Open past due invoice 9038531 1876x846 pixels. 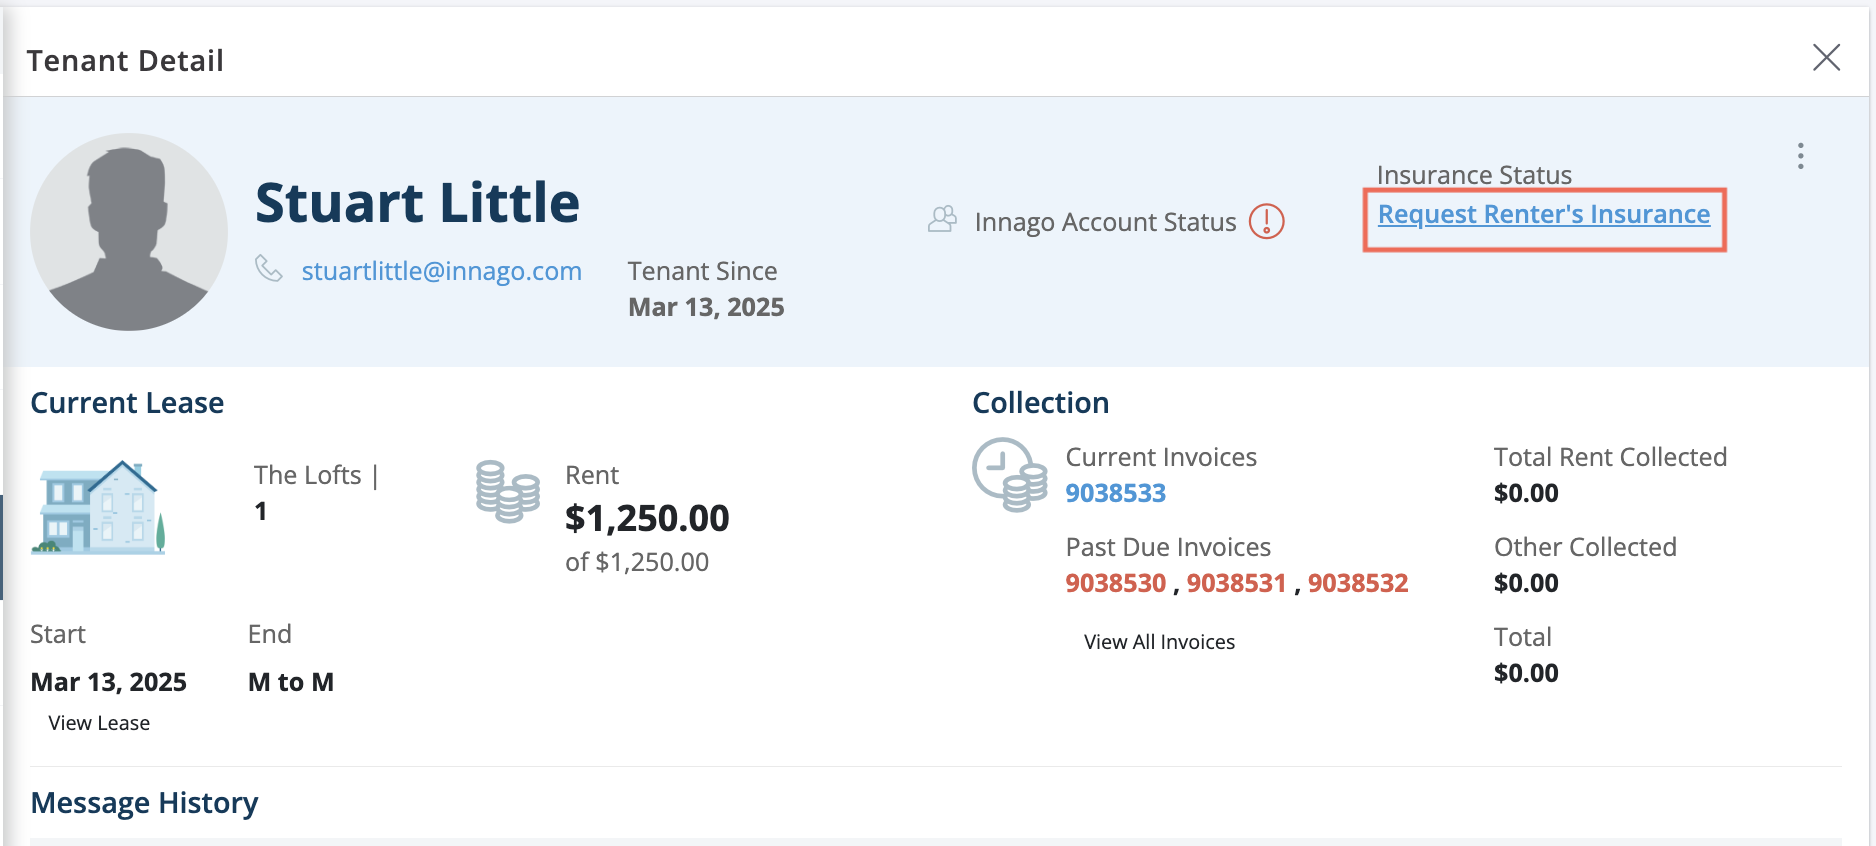(x=1236, y=583)
